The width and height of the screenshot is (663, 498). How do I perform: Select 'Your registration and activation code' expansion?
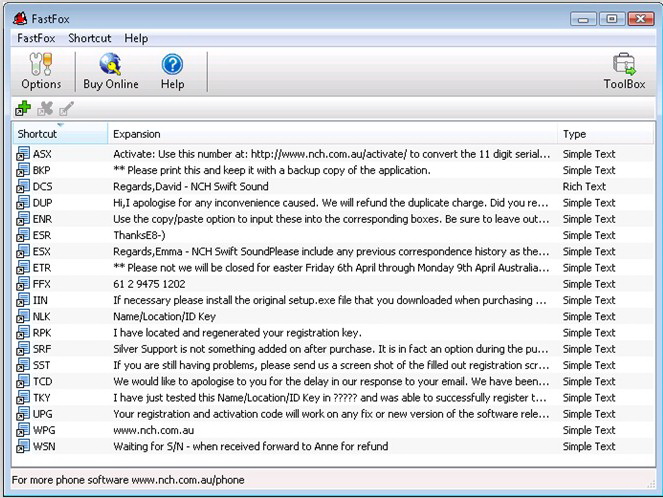(331, 414)
